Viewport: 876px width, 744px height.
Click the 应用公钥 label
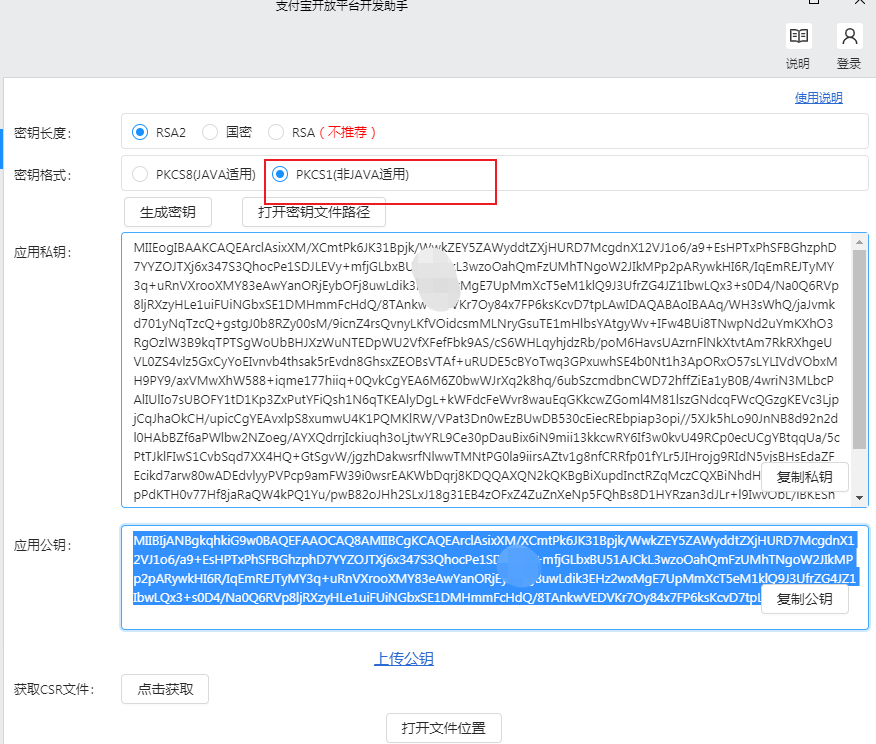(x=42, y=545)
